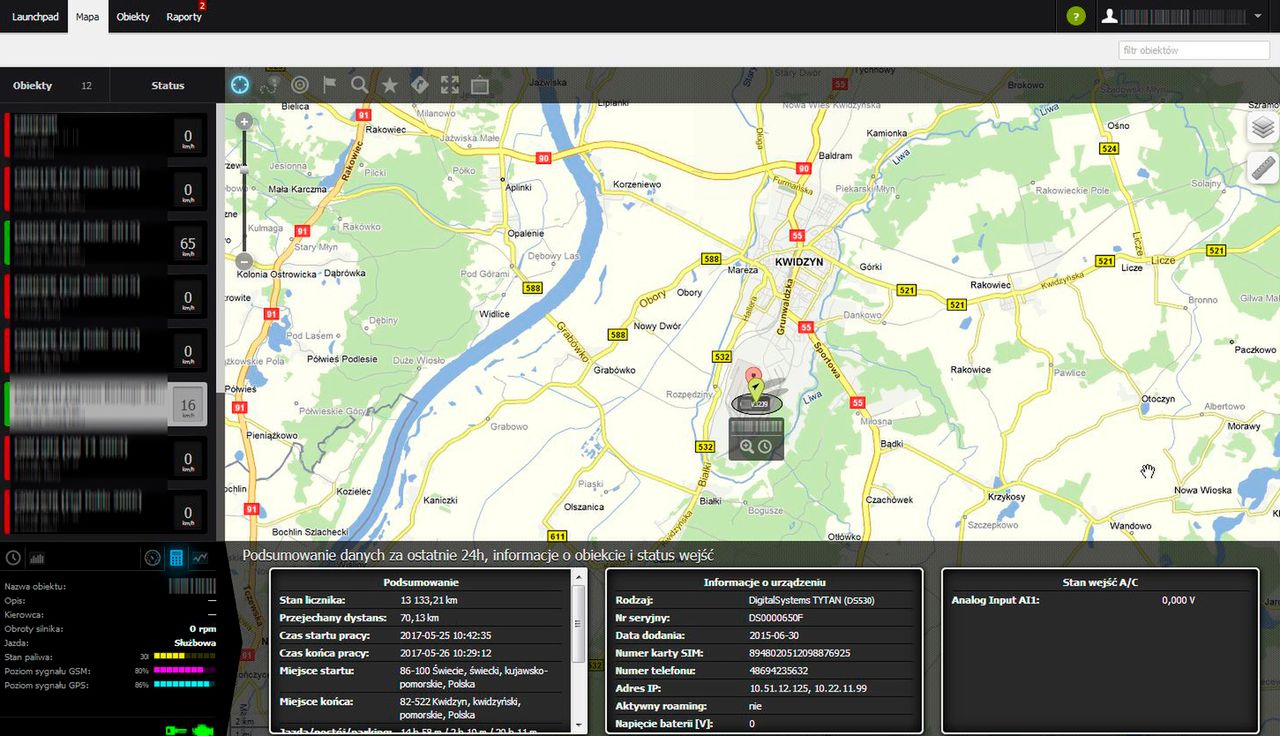This screenshot has width=1280, height=736.
Task: Activate the crosshair locate tool on map toolbar
Action: 240,85
